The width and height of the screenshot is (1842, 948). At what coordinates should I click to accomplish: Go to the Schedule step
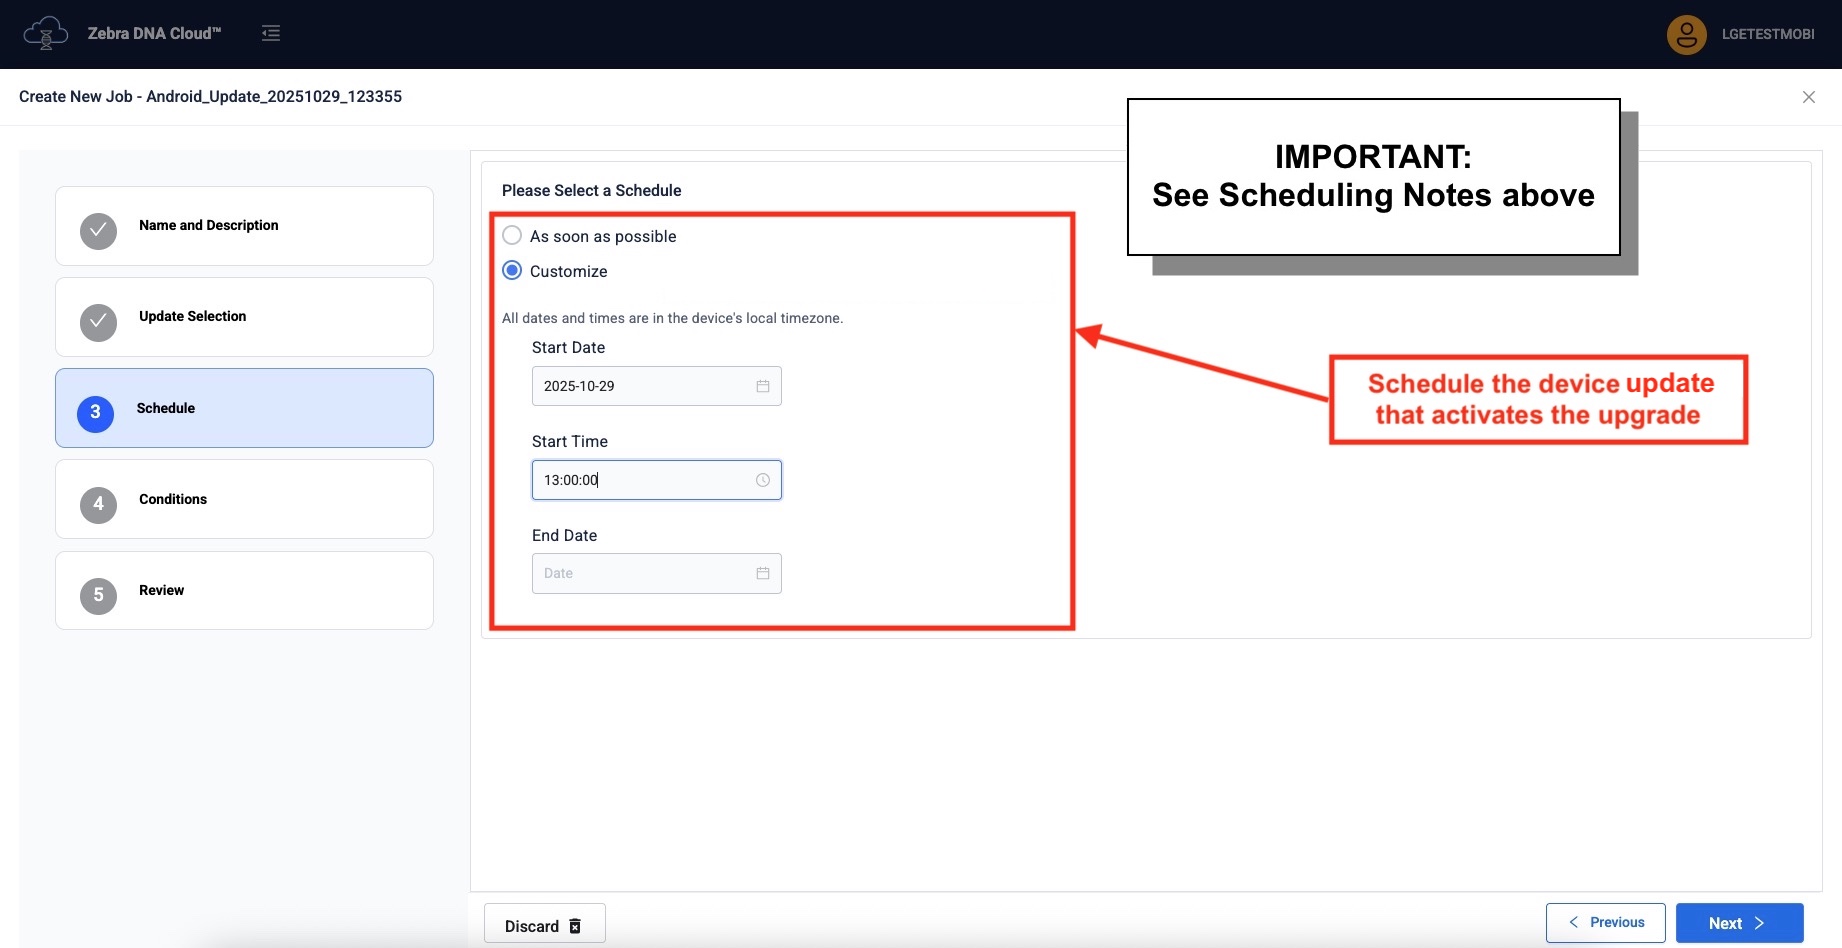point(244,408)
